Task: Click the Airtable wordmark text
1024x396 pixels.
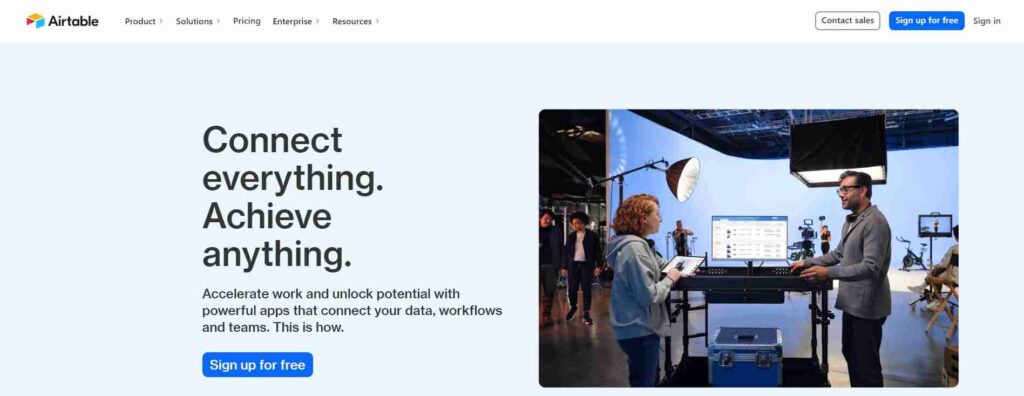Action: point(73,21)
